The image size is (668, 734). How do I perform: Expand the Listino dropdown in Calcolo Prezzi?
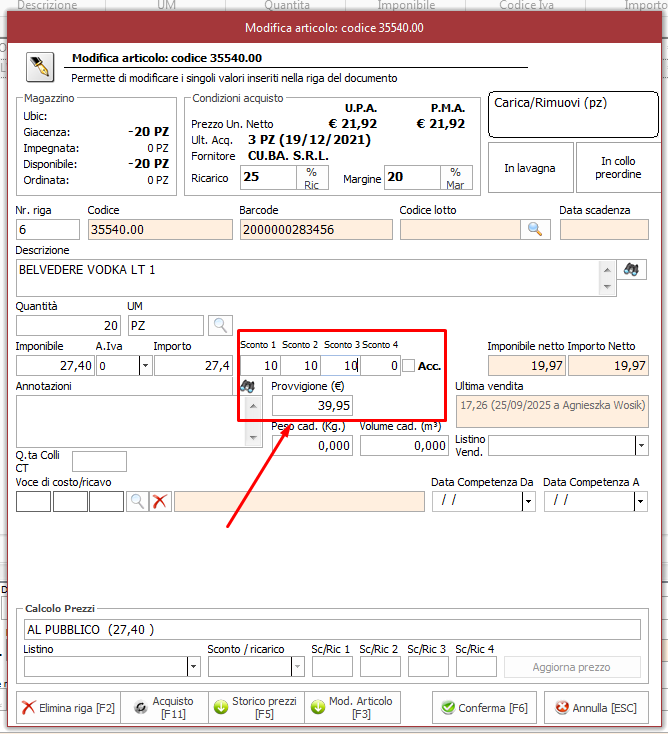pyautogui.click(x=194, y=667)
